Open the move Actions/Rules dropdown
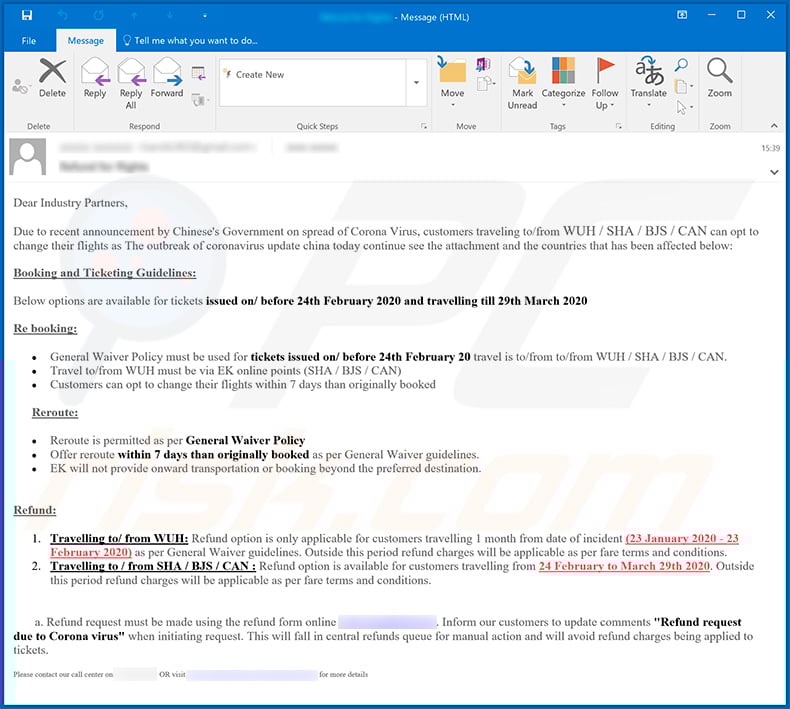 486,84
